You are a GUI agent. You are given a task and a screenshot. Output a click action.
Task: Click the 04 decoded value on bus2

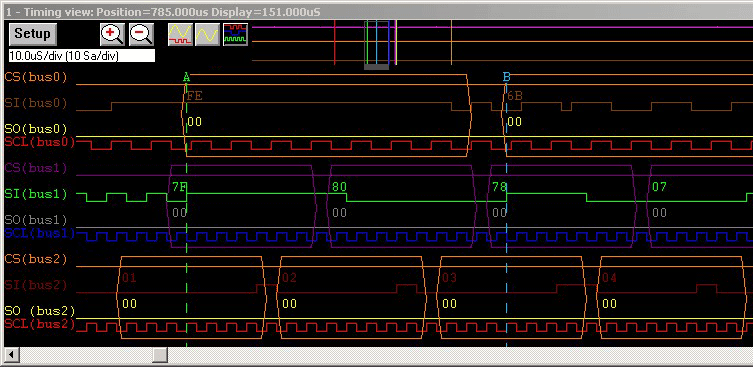tap(609, 278)
